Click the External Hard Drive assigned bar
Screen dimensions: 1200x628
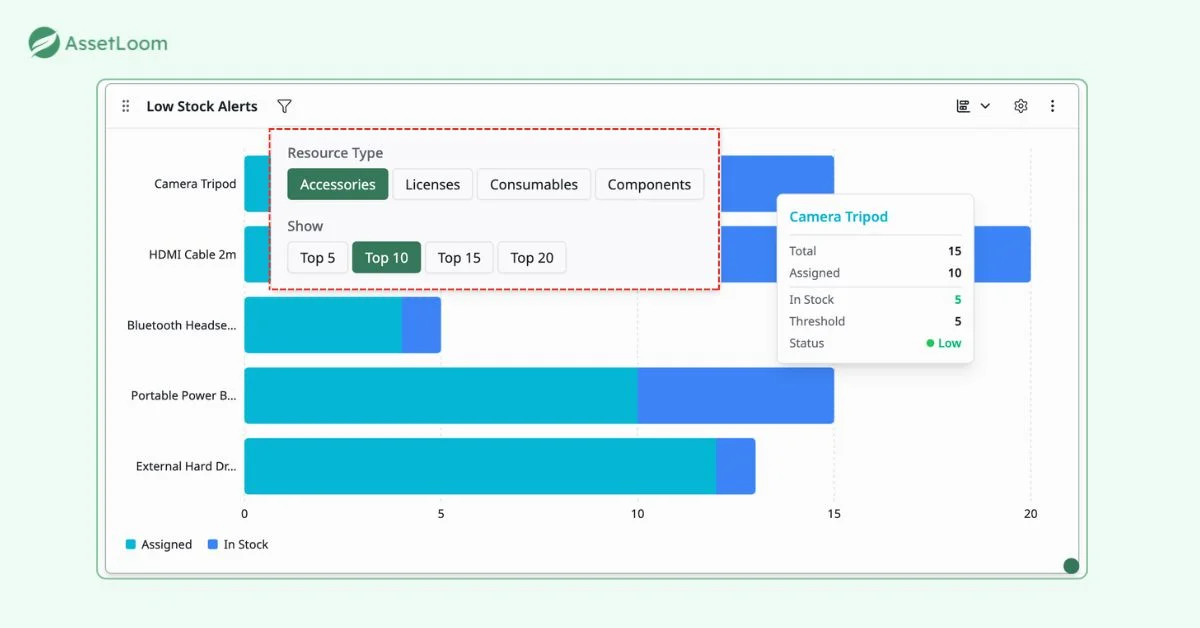[480, 466]
